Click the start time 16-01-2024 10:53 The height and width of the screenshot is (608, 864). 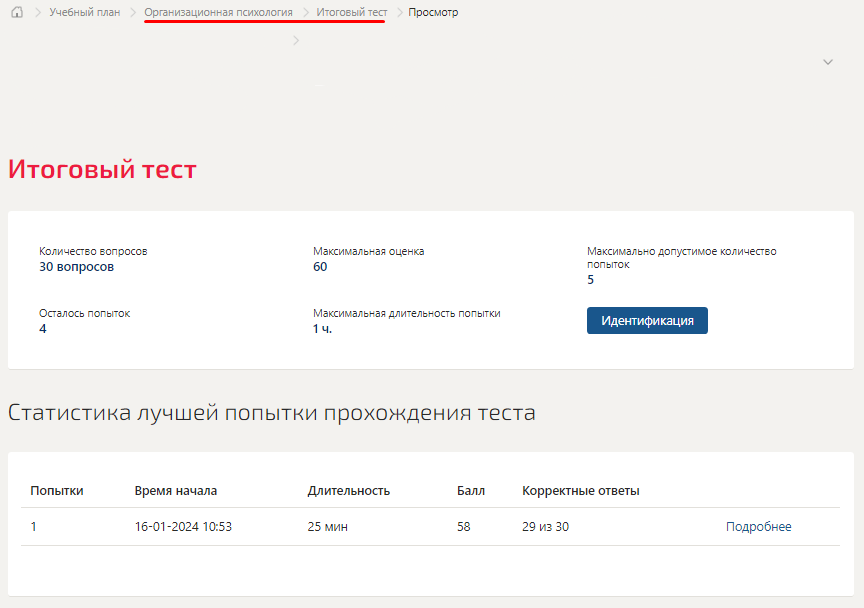183,526
